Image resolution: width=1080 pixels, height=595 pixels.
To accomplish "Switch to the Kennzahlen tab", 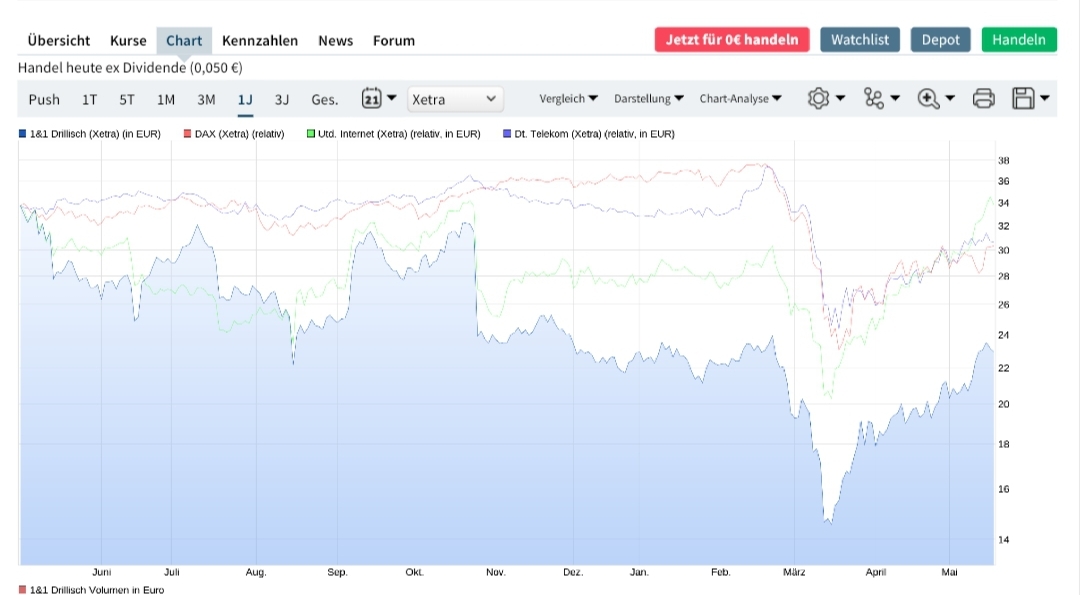I will pos(260,40).
